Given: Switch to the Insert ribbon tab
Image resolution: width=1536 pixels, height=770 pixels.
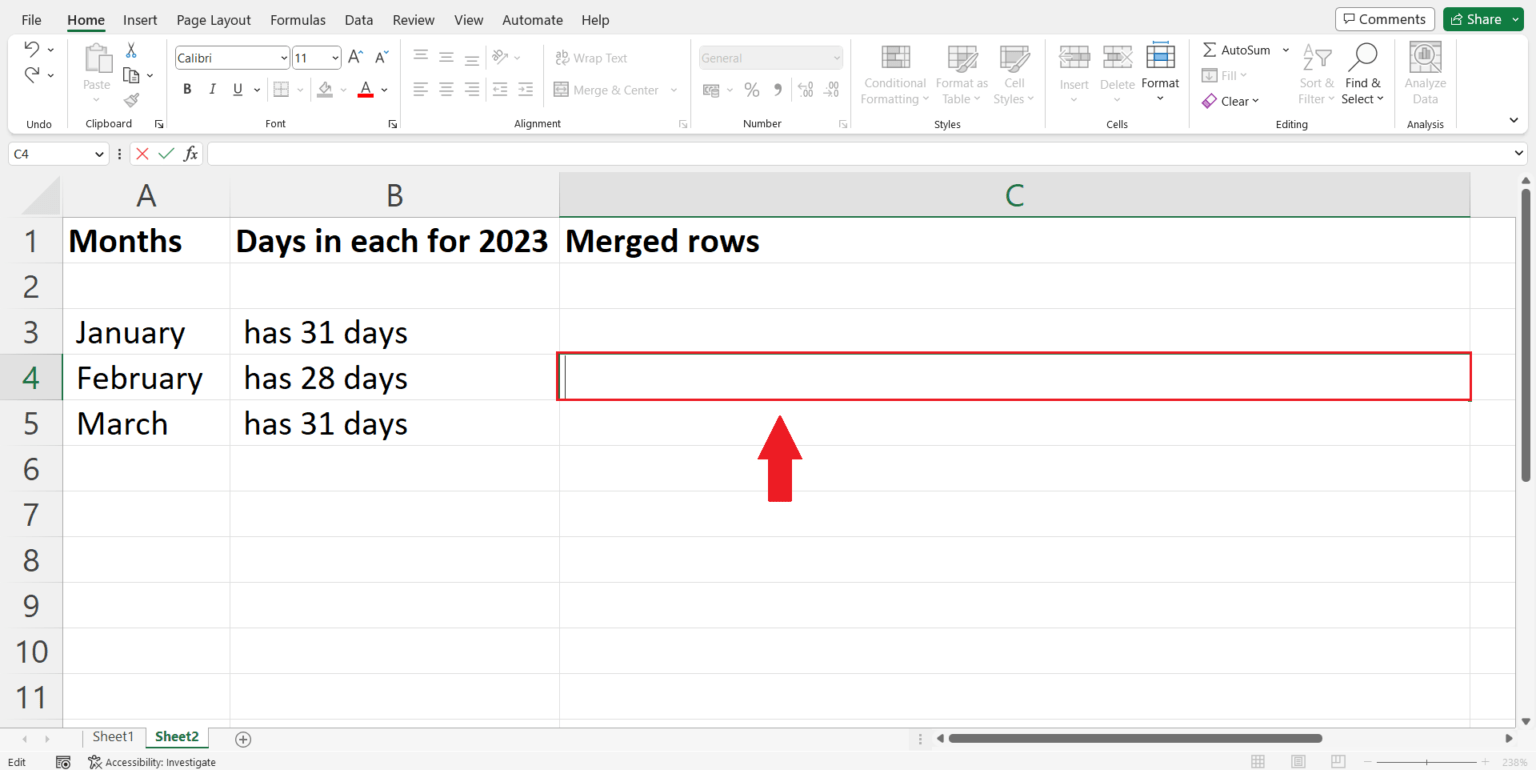Looking at the screenshot, I should click(x=140, y=19).
